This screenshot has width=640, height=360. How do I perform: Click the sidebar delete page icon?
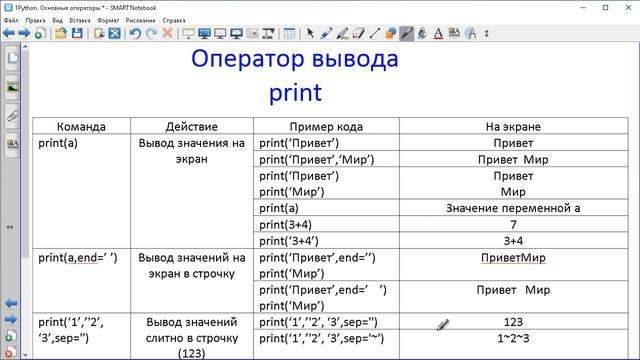coord(11,351)
